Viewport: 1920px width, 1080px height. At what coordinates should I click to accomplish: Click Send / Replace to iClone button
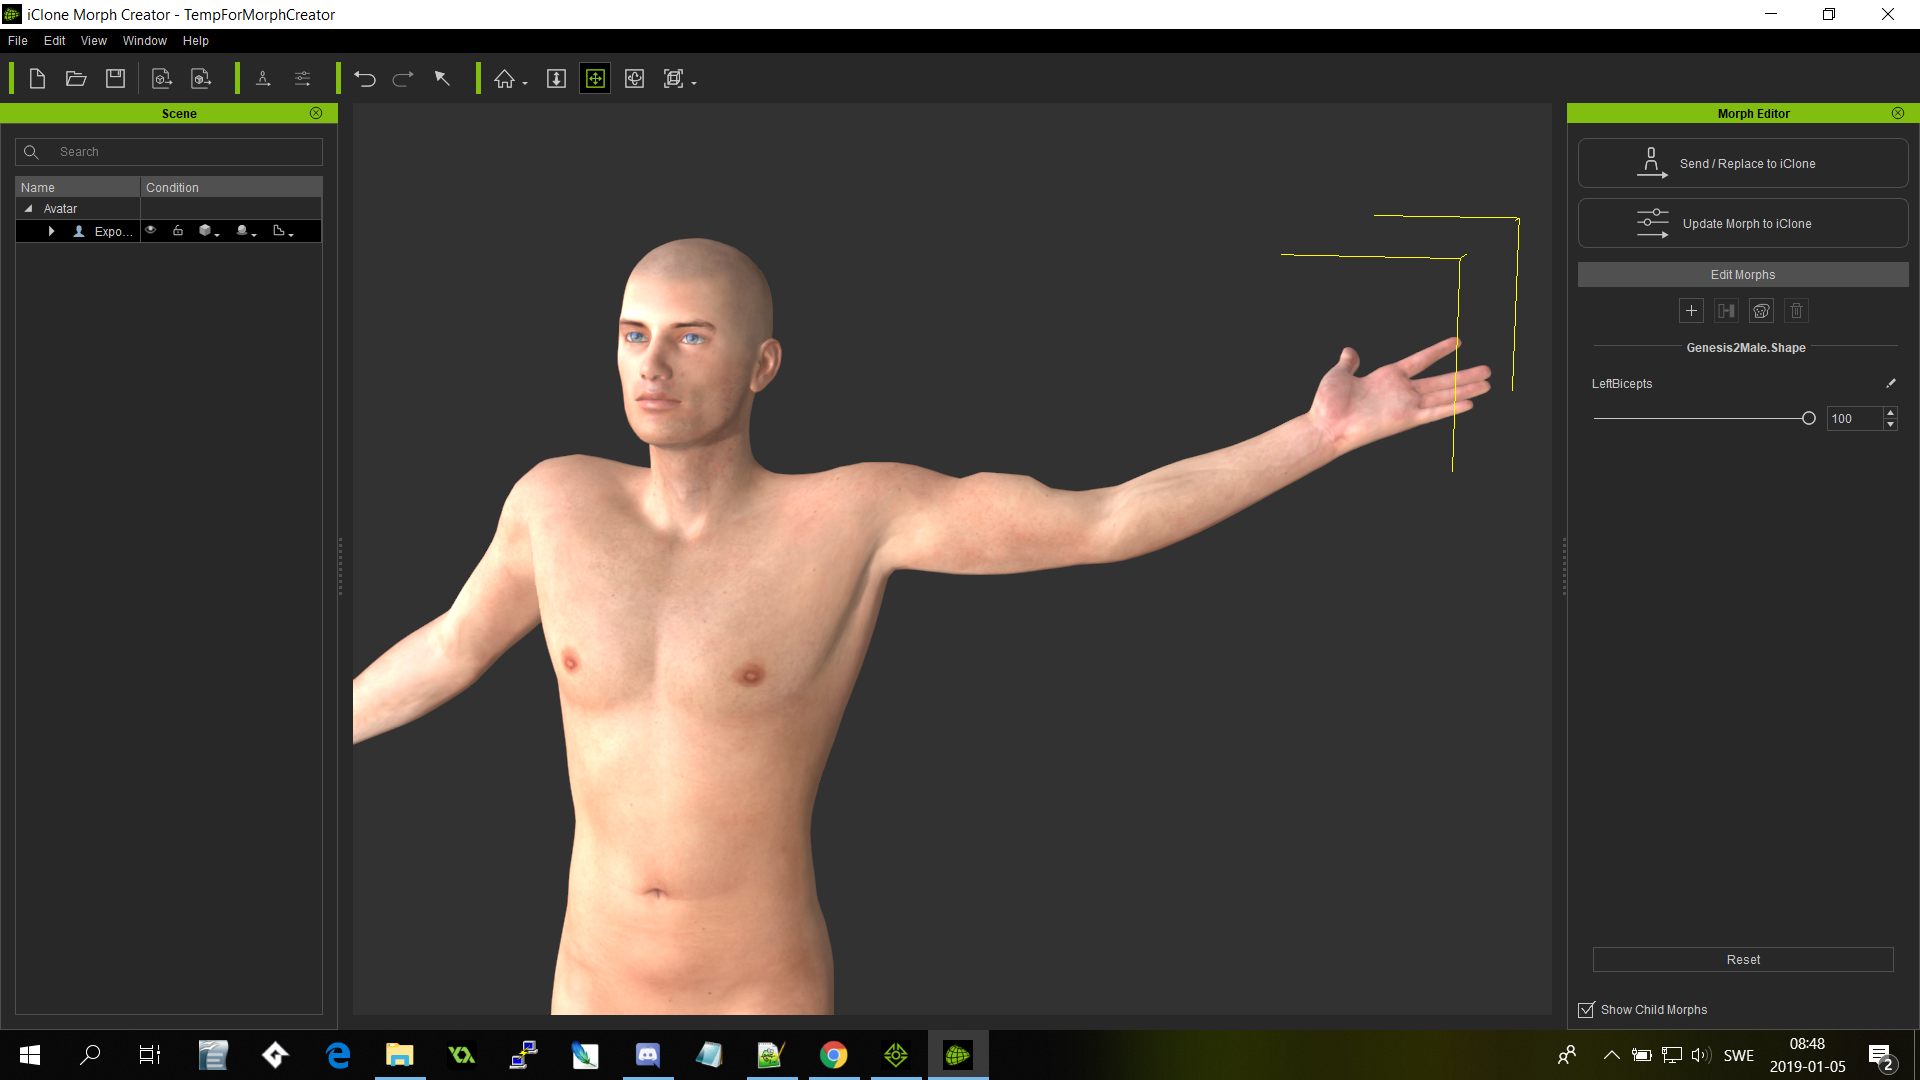coord(1743,163)
